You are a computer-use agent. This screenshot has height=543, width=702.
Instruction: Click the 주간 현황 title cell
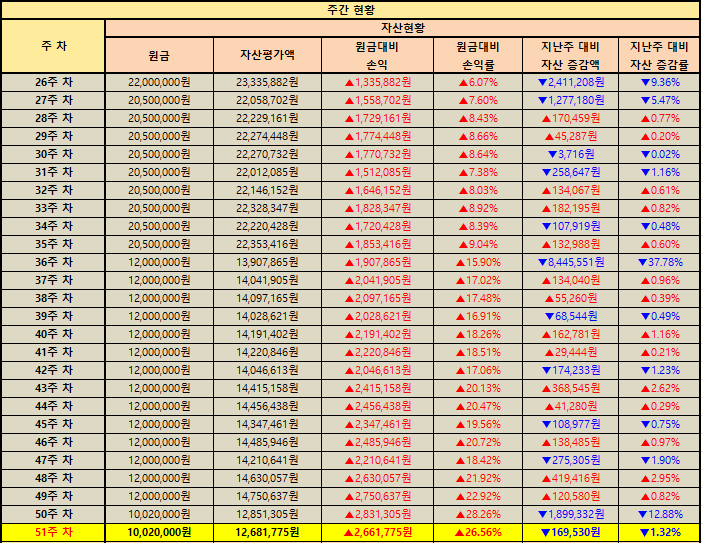tap(350, 9)
